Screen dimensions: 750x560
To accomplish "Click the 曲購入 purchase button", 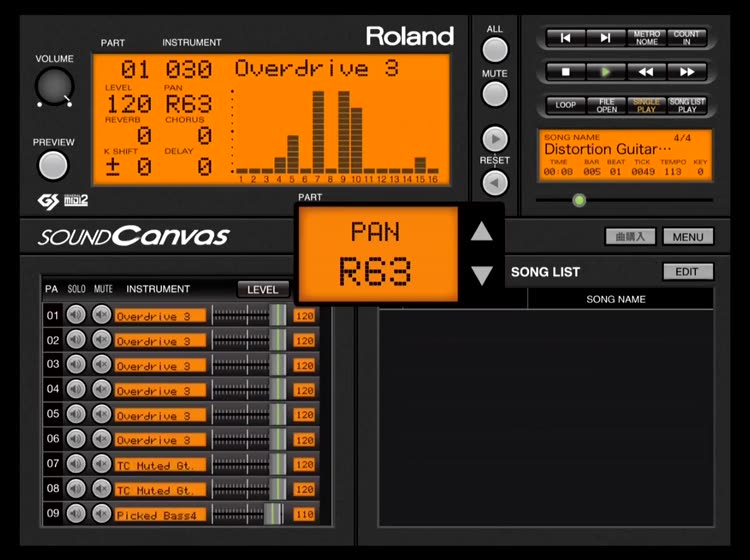I will (630, 237).
